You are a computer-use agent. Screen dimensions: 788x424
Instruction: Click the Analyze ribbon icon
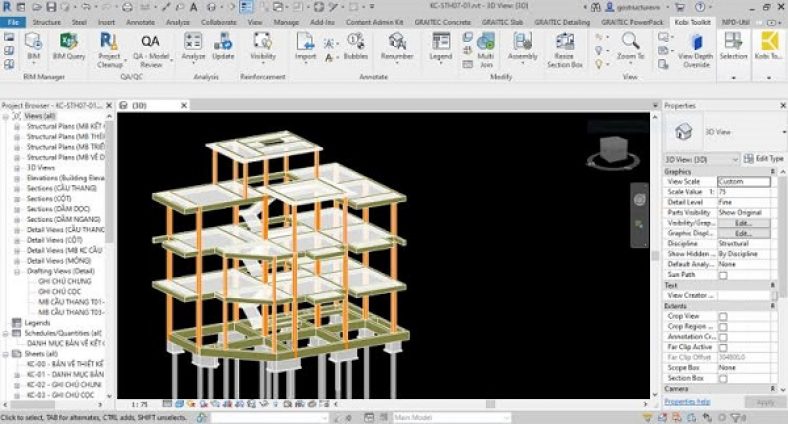[193, 46]
